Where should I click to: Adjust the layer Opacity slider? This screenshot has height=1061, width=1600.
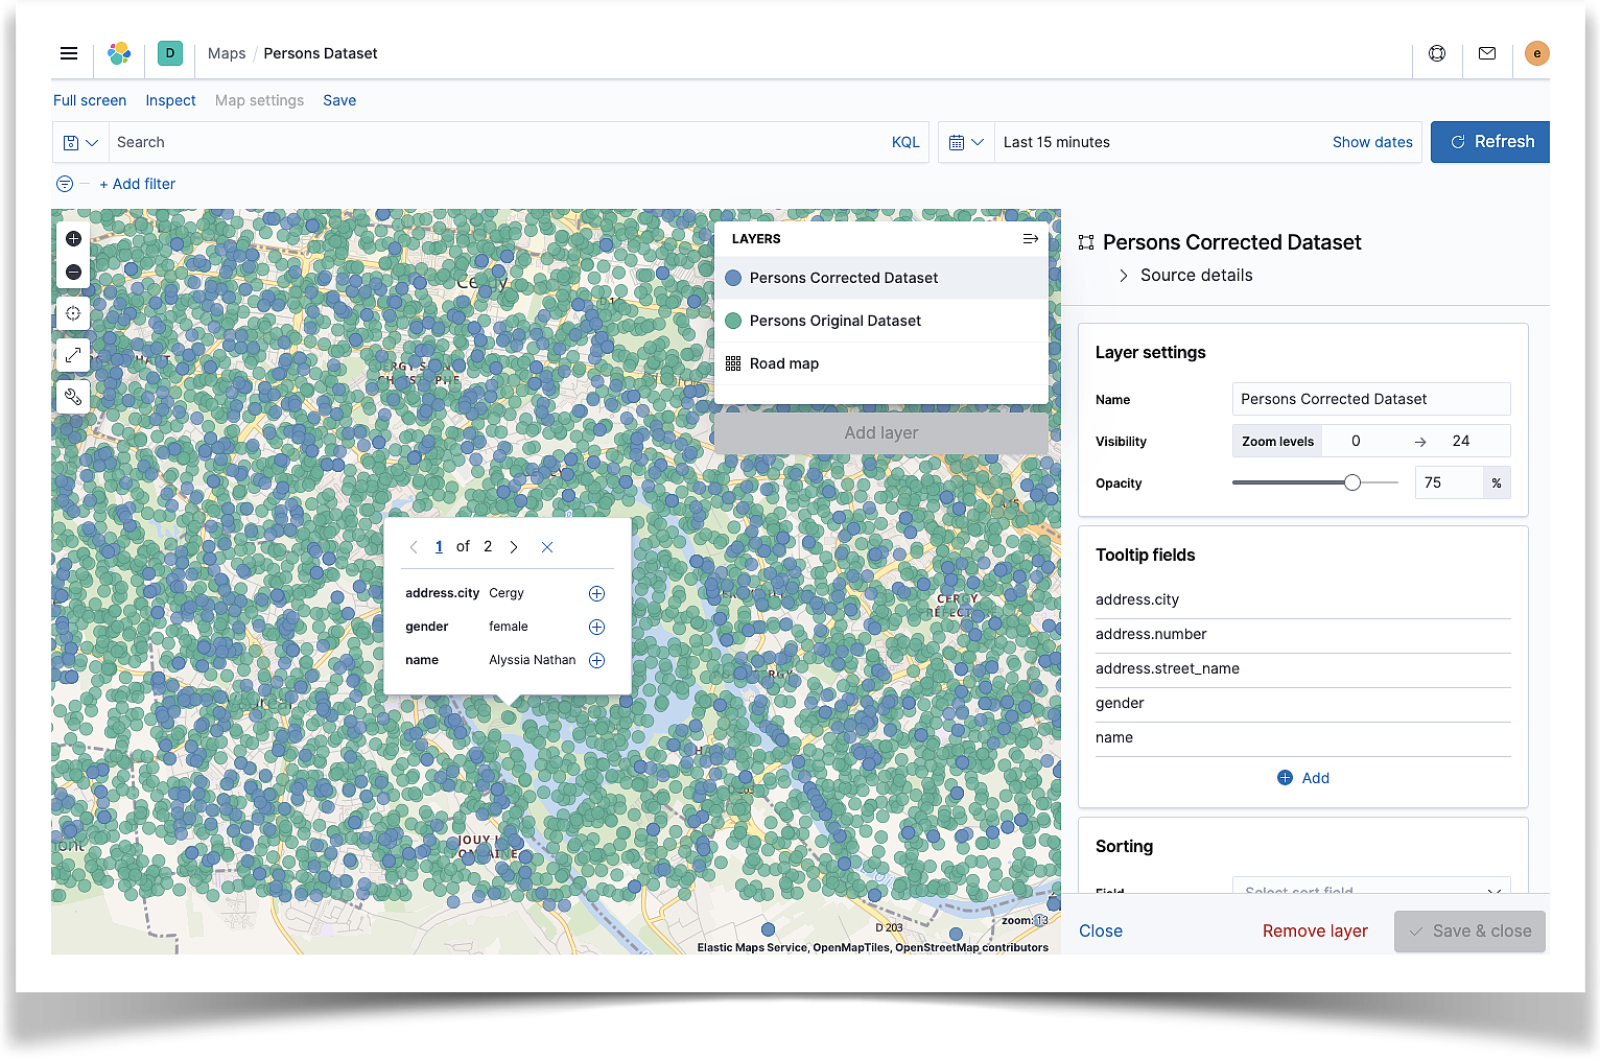coord(1355,481)
